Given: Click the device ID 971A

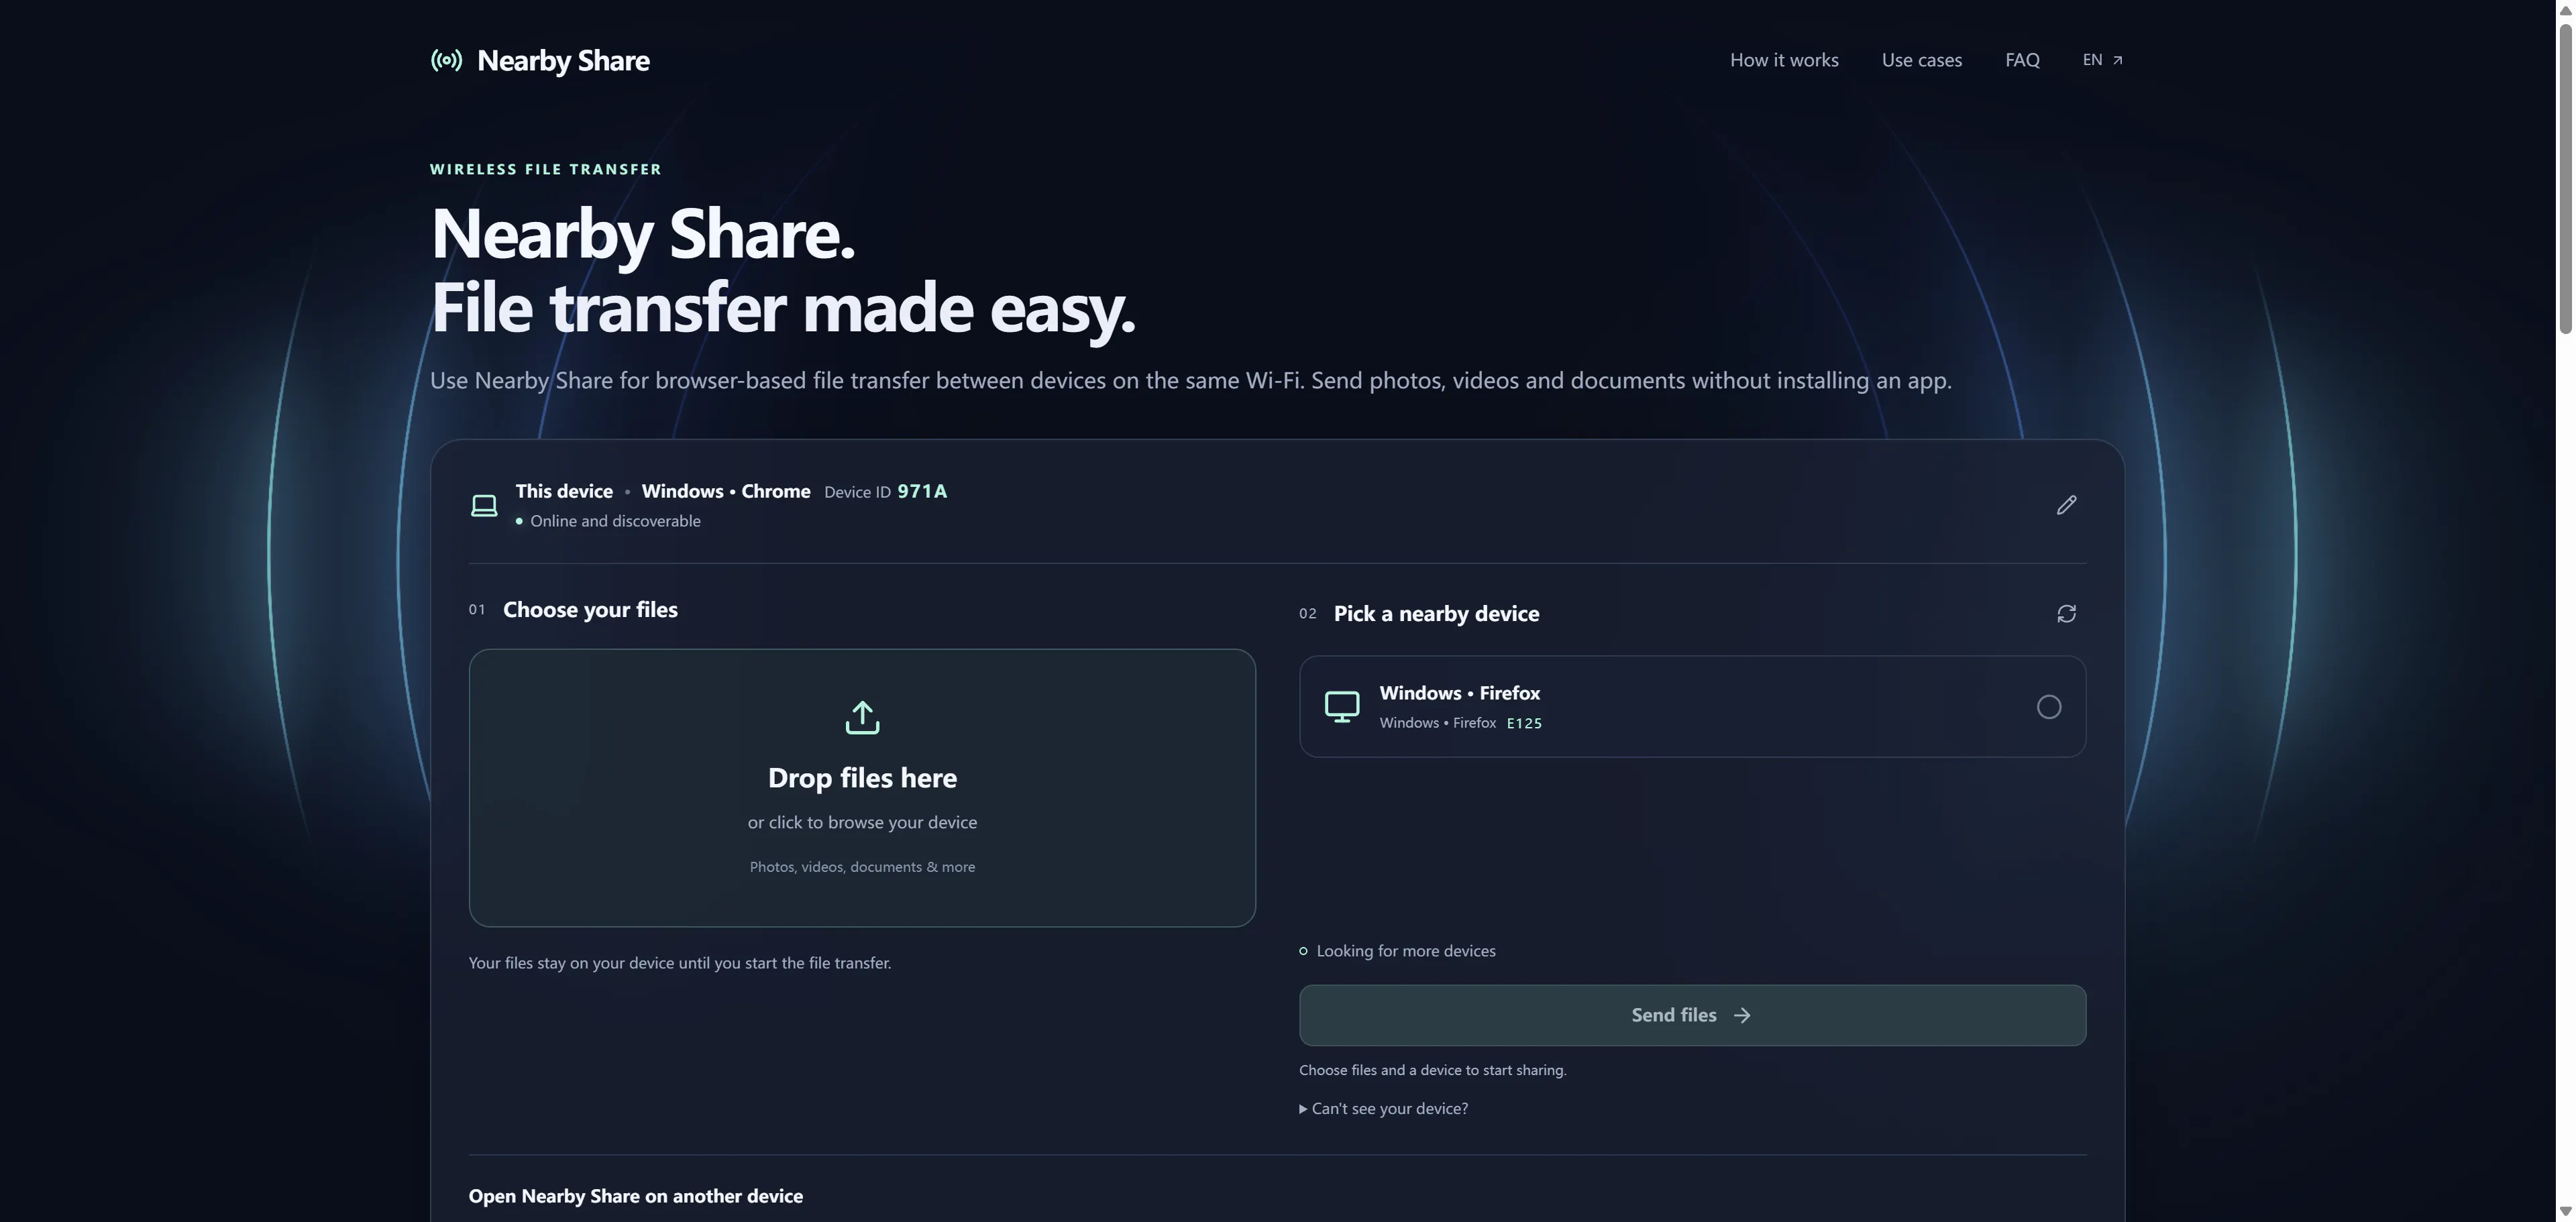Looking at the screenshot, I should point(922,491).
